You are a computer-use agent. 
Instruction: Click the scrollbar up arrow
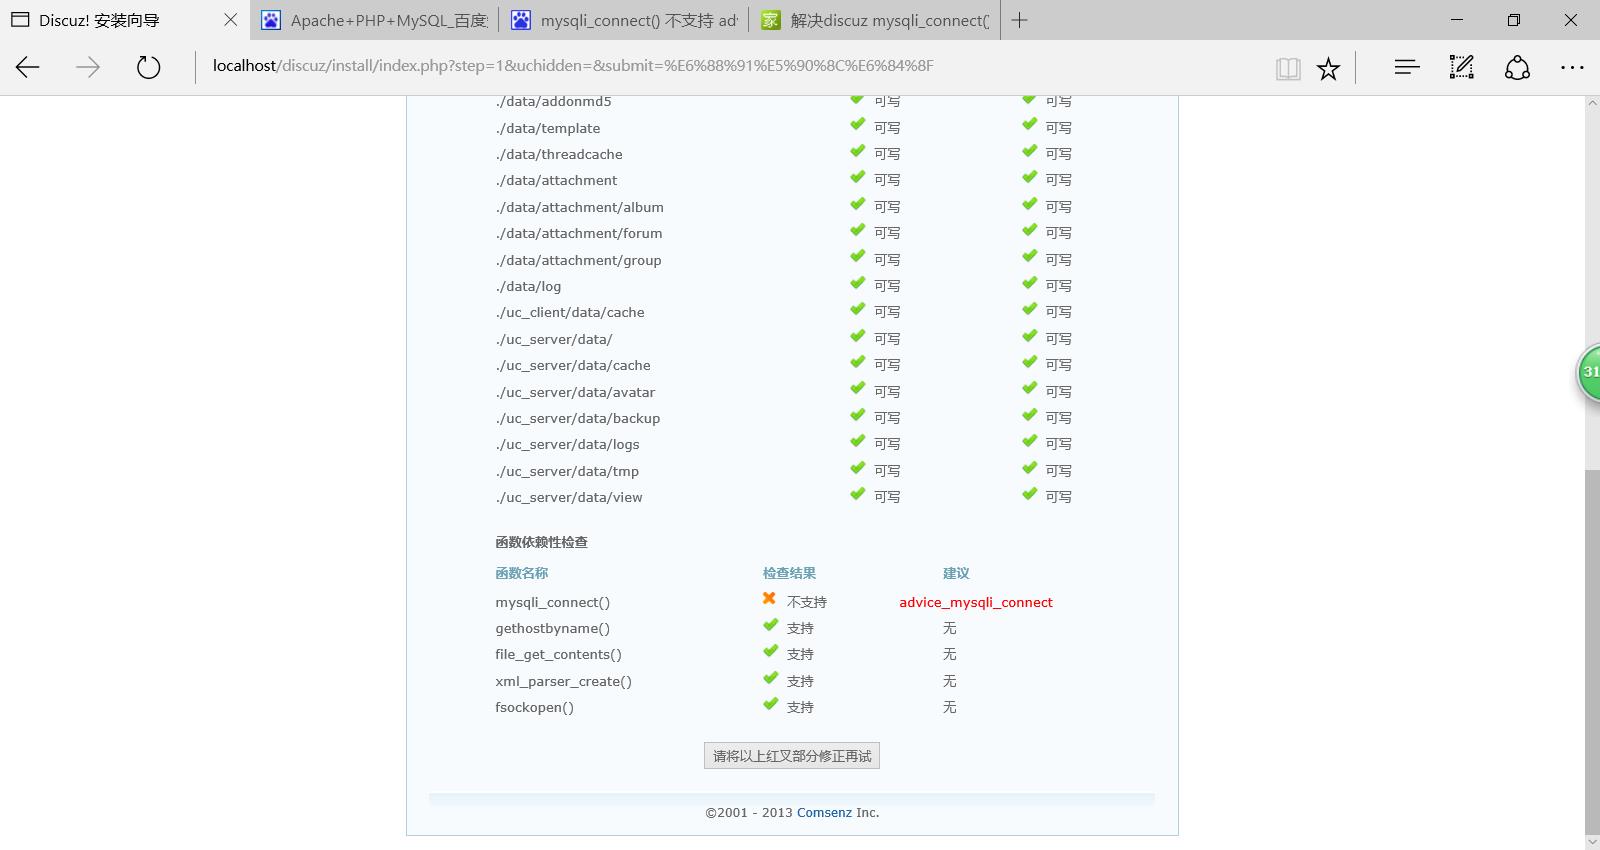(1592, 103)
